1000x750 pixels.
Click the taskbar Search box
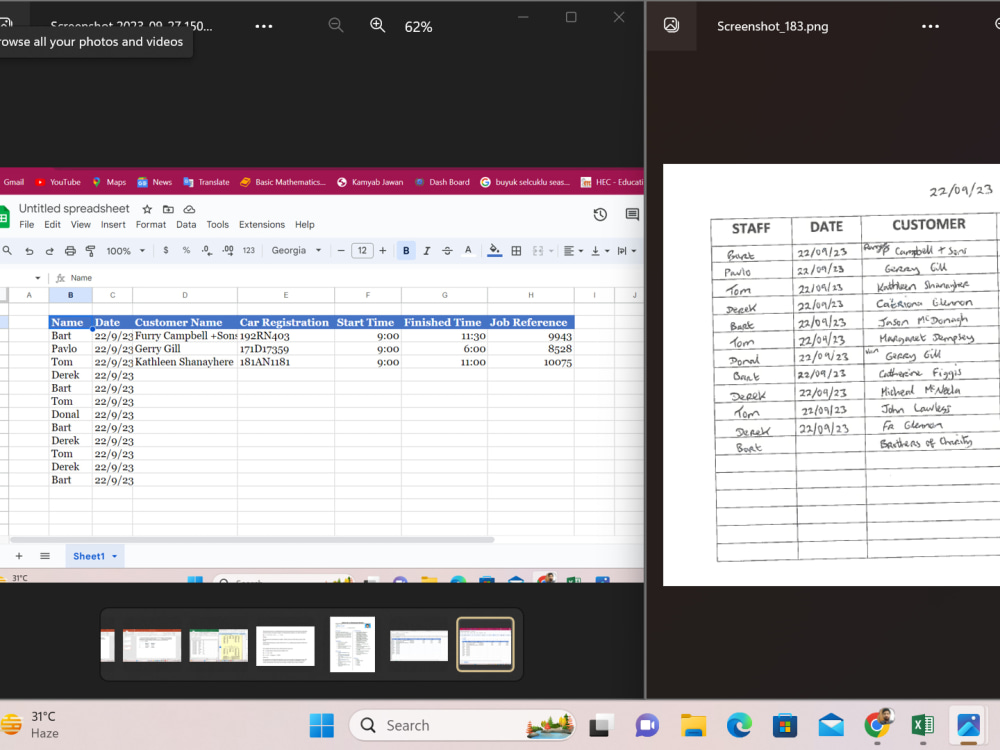pyautogui.click(x=462, y=725)
